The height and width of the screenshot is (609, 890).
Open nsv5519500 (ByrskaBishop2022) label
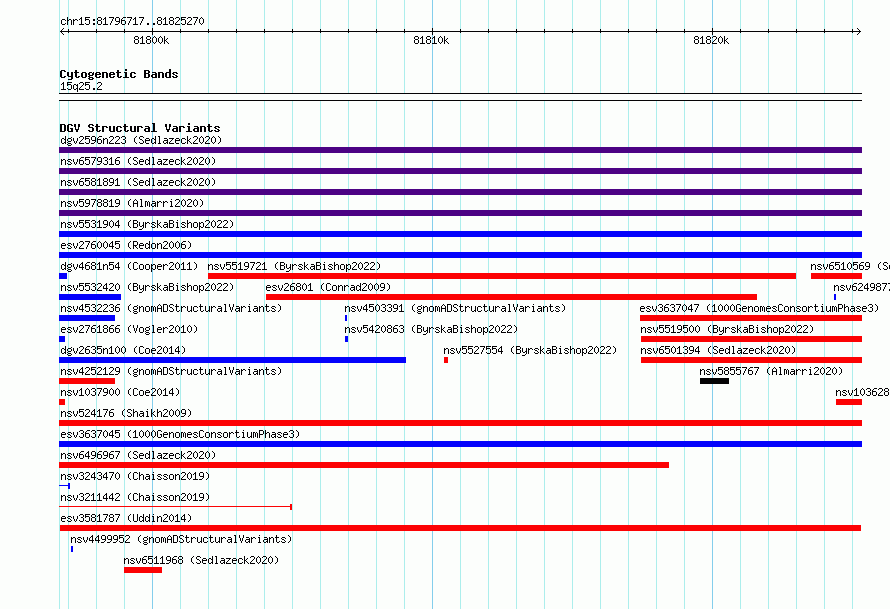tap(727, 329)
